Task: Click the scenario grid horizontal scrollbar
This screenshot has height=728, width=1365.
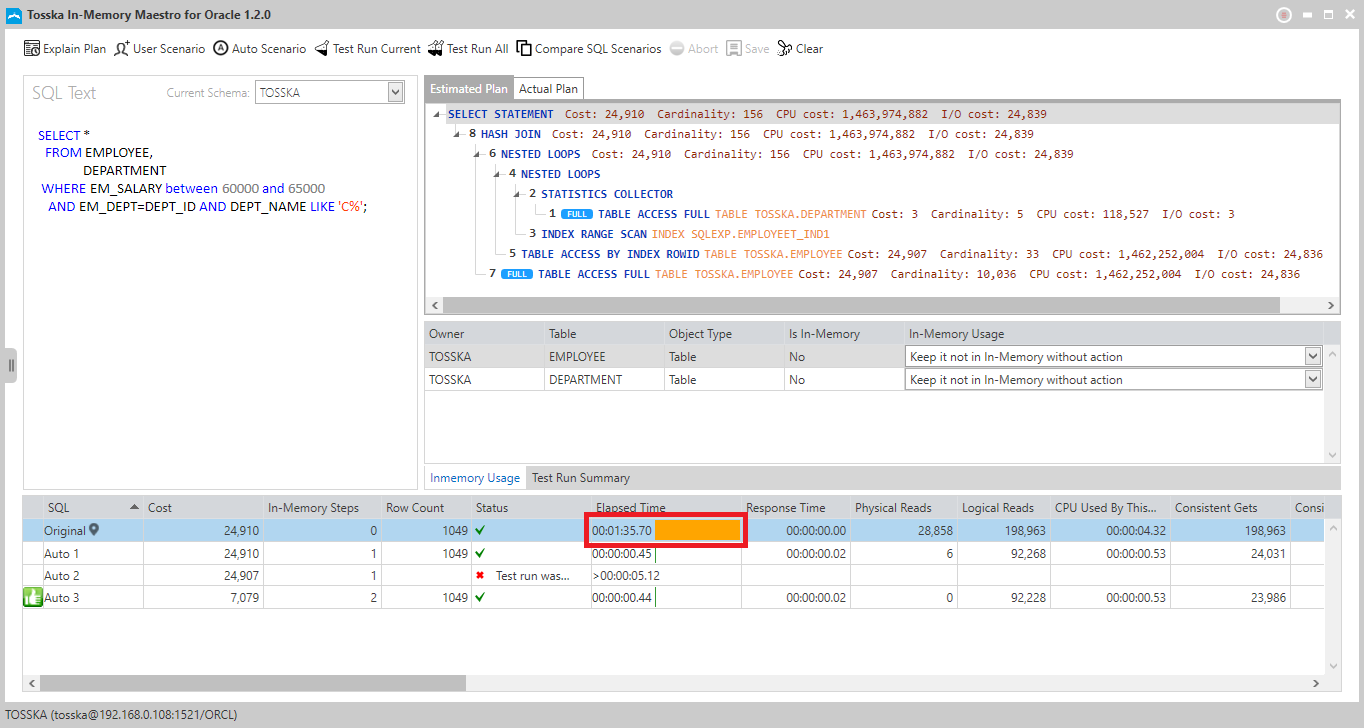Action: point(253,683)
